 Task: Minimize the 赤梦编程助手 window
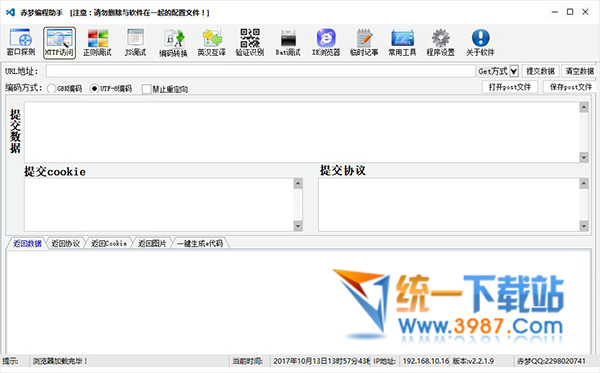[554, 12]
